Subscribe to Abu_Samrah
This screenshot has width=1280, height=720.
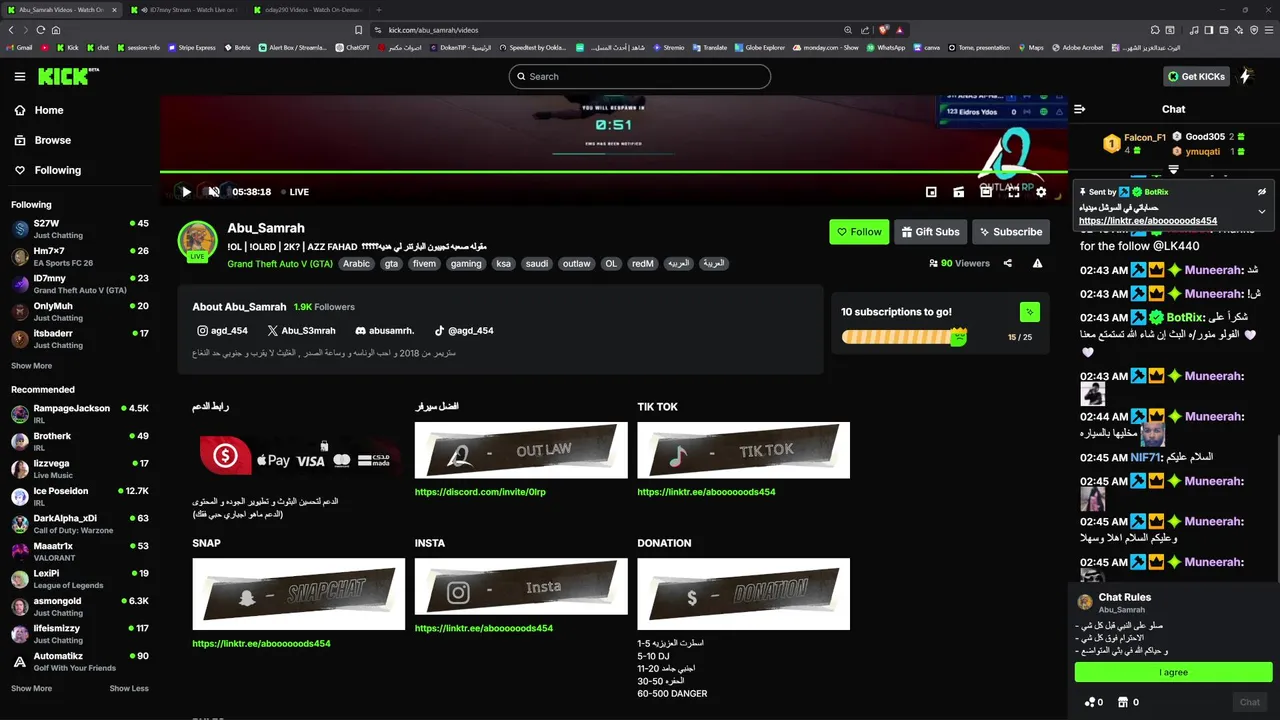1011,232
